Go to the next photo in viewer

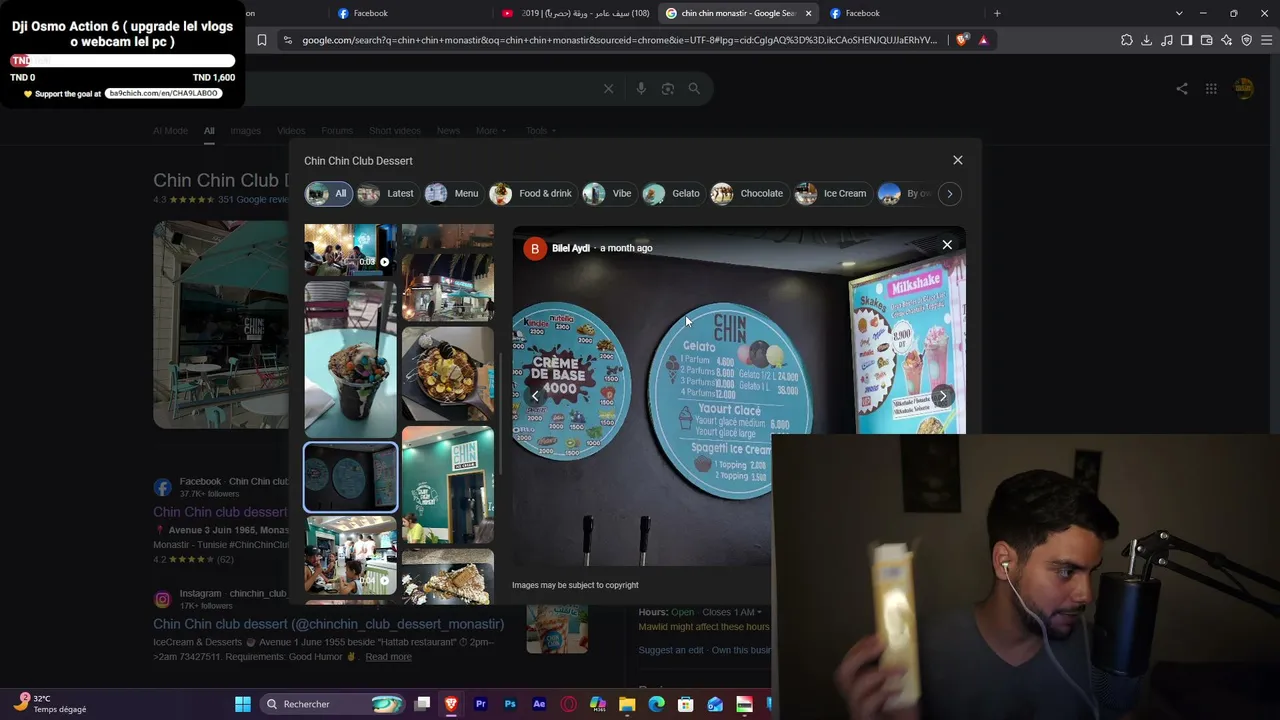pos(942,396)
